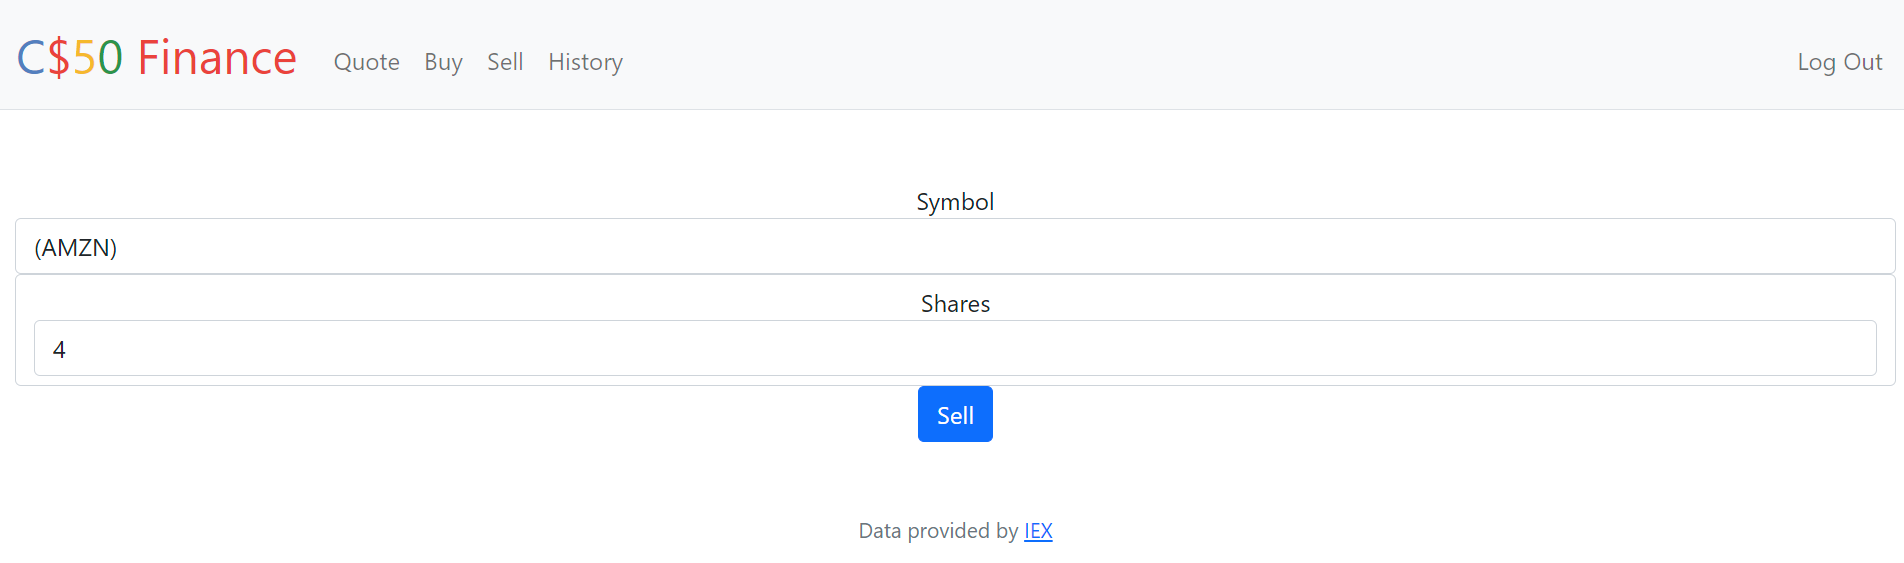Click the yellow 5 in the logo
1904x563 pixels.
84,58
